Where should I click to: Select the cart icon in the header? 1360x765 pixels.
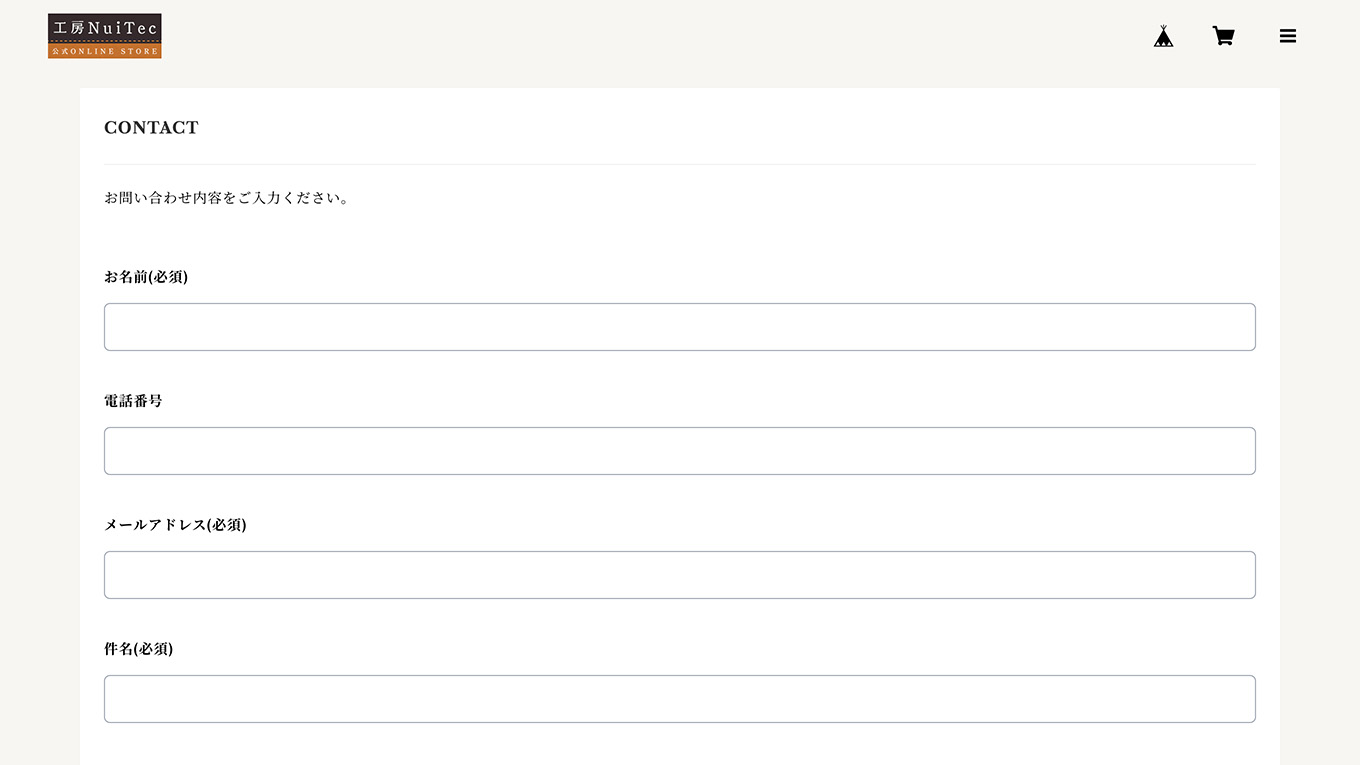[x=1223, y=35]
